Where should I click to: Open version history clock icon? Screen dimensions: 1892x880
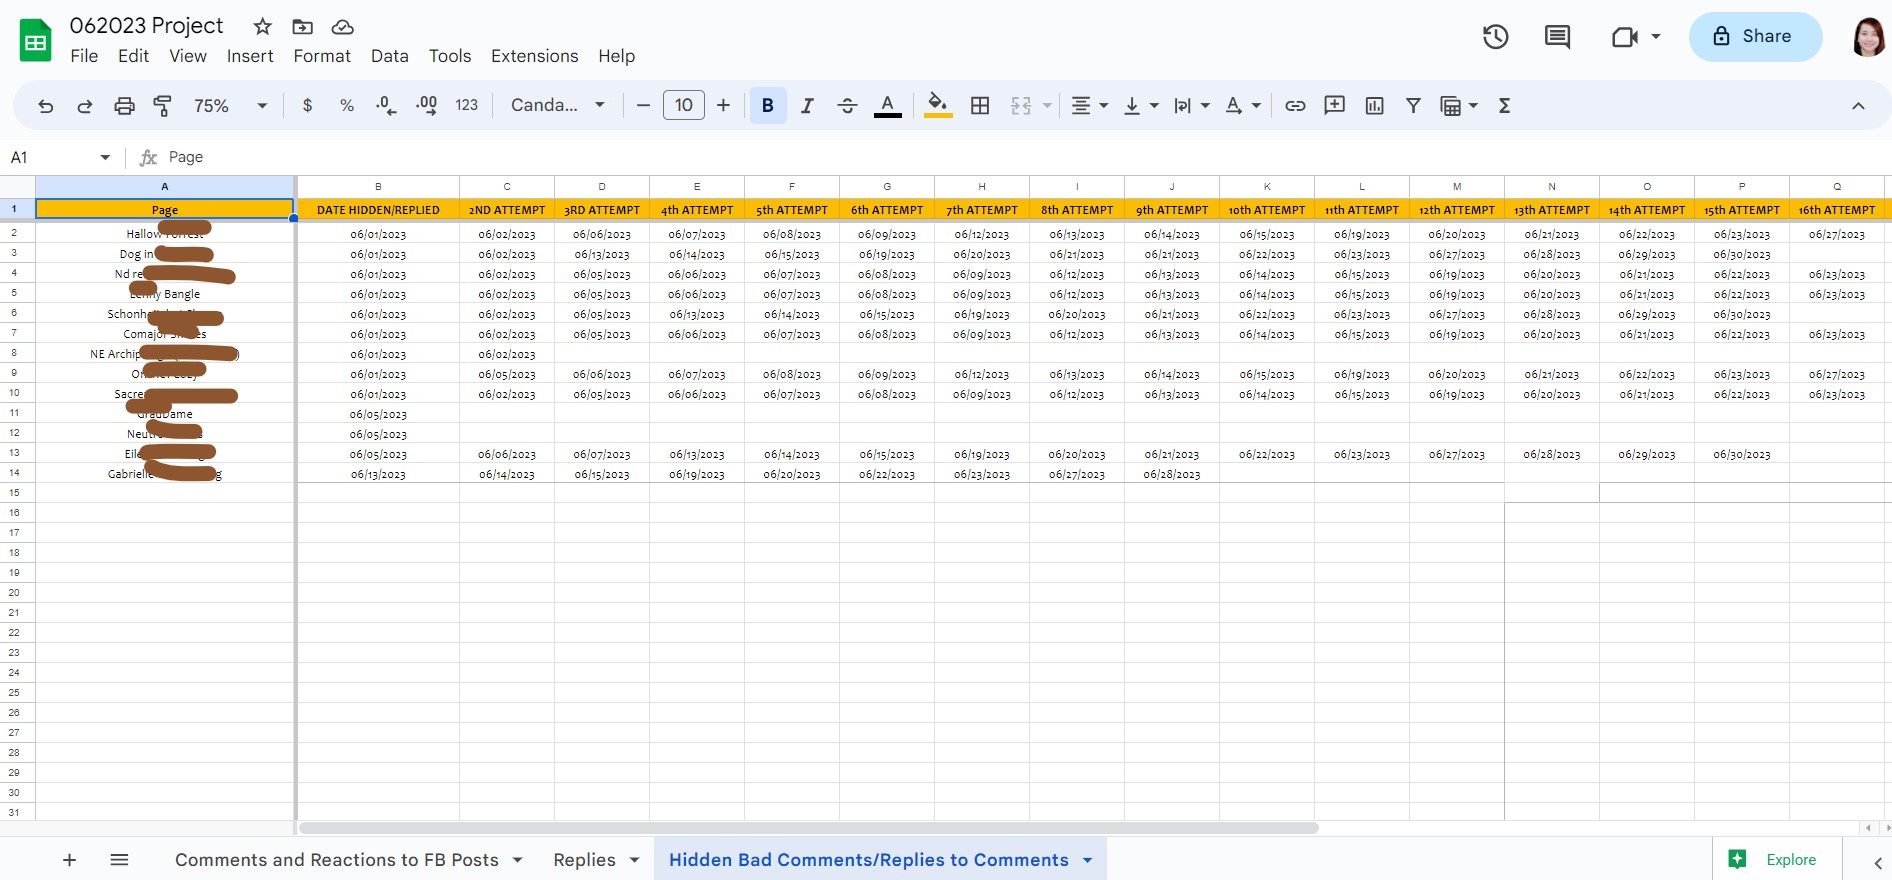pos(1495,37)
